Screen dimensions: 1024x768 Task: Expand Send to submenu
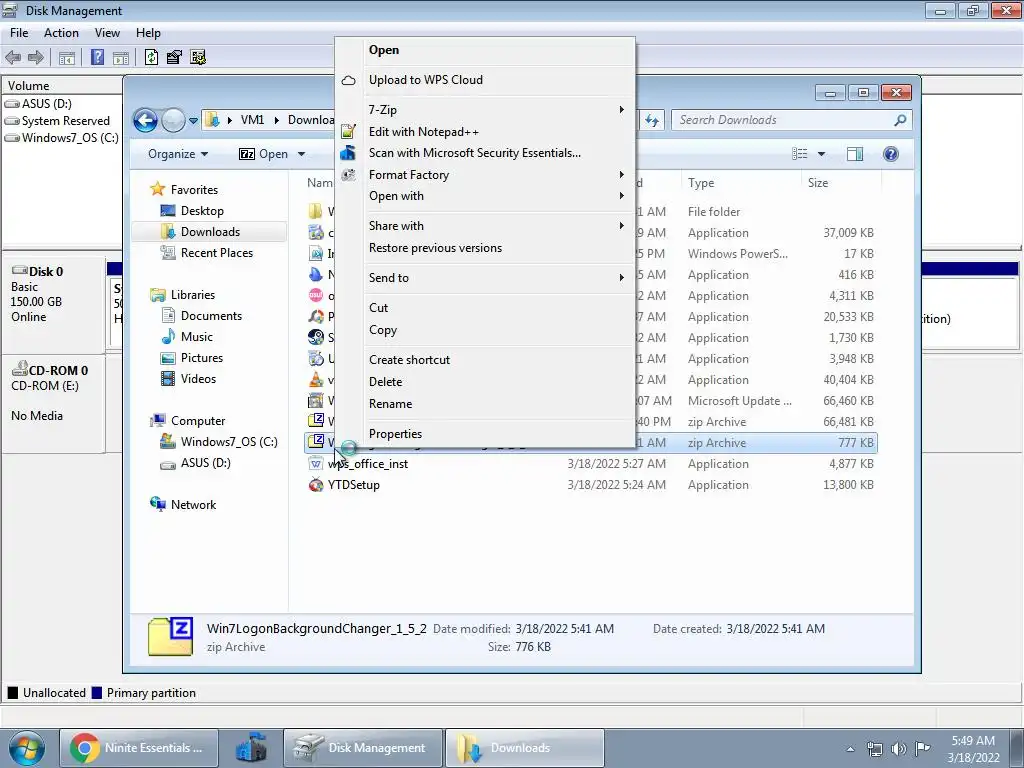pos(498,278)
